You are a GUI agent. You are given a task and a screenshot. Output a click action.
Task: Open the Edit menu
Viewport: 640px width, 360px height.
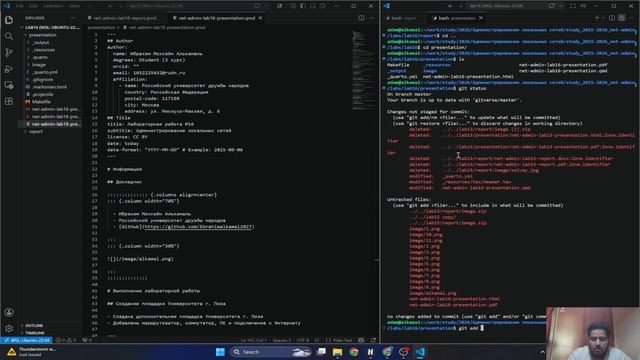[33, 6]
